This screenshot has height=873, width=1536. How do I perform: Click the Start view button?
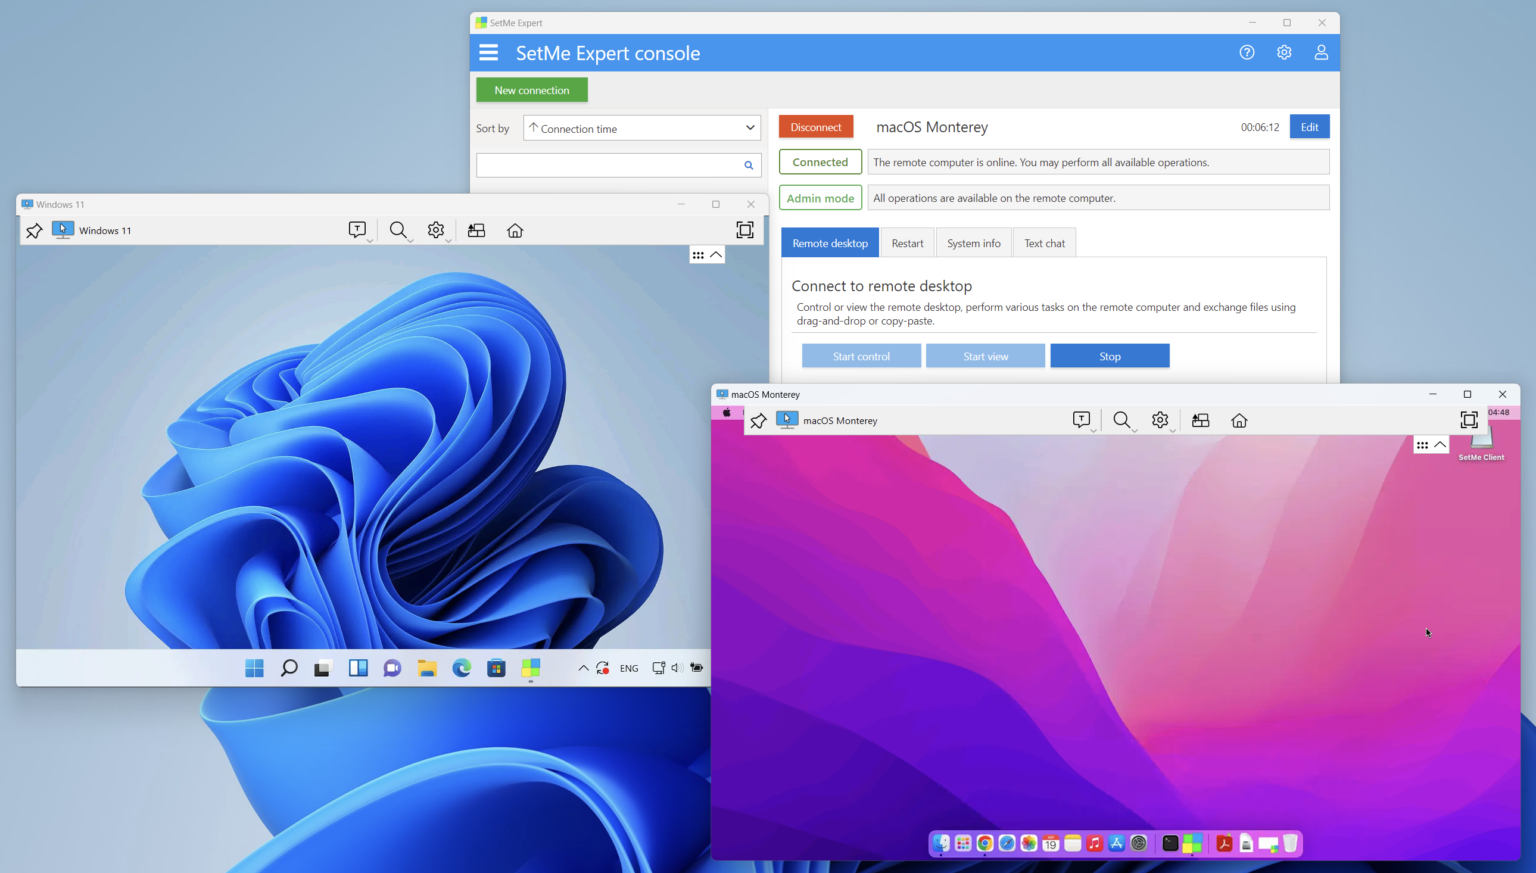[985, 356]
